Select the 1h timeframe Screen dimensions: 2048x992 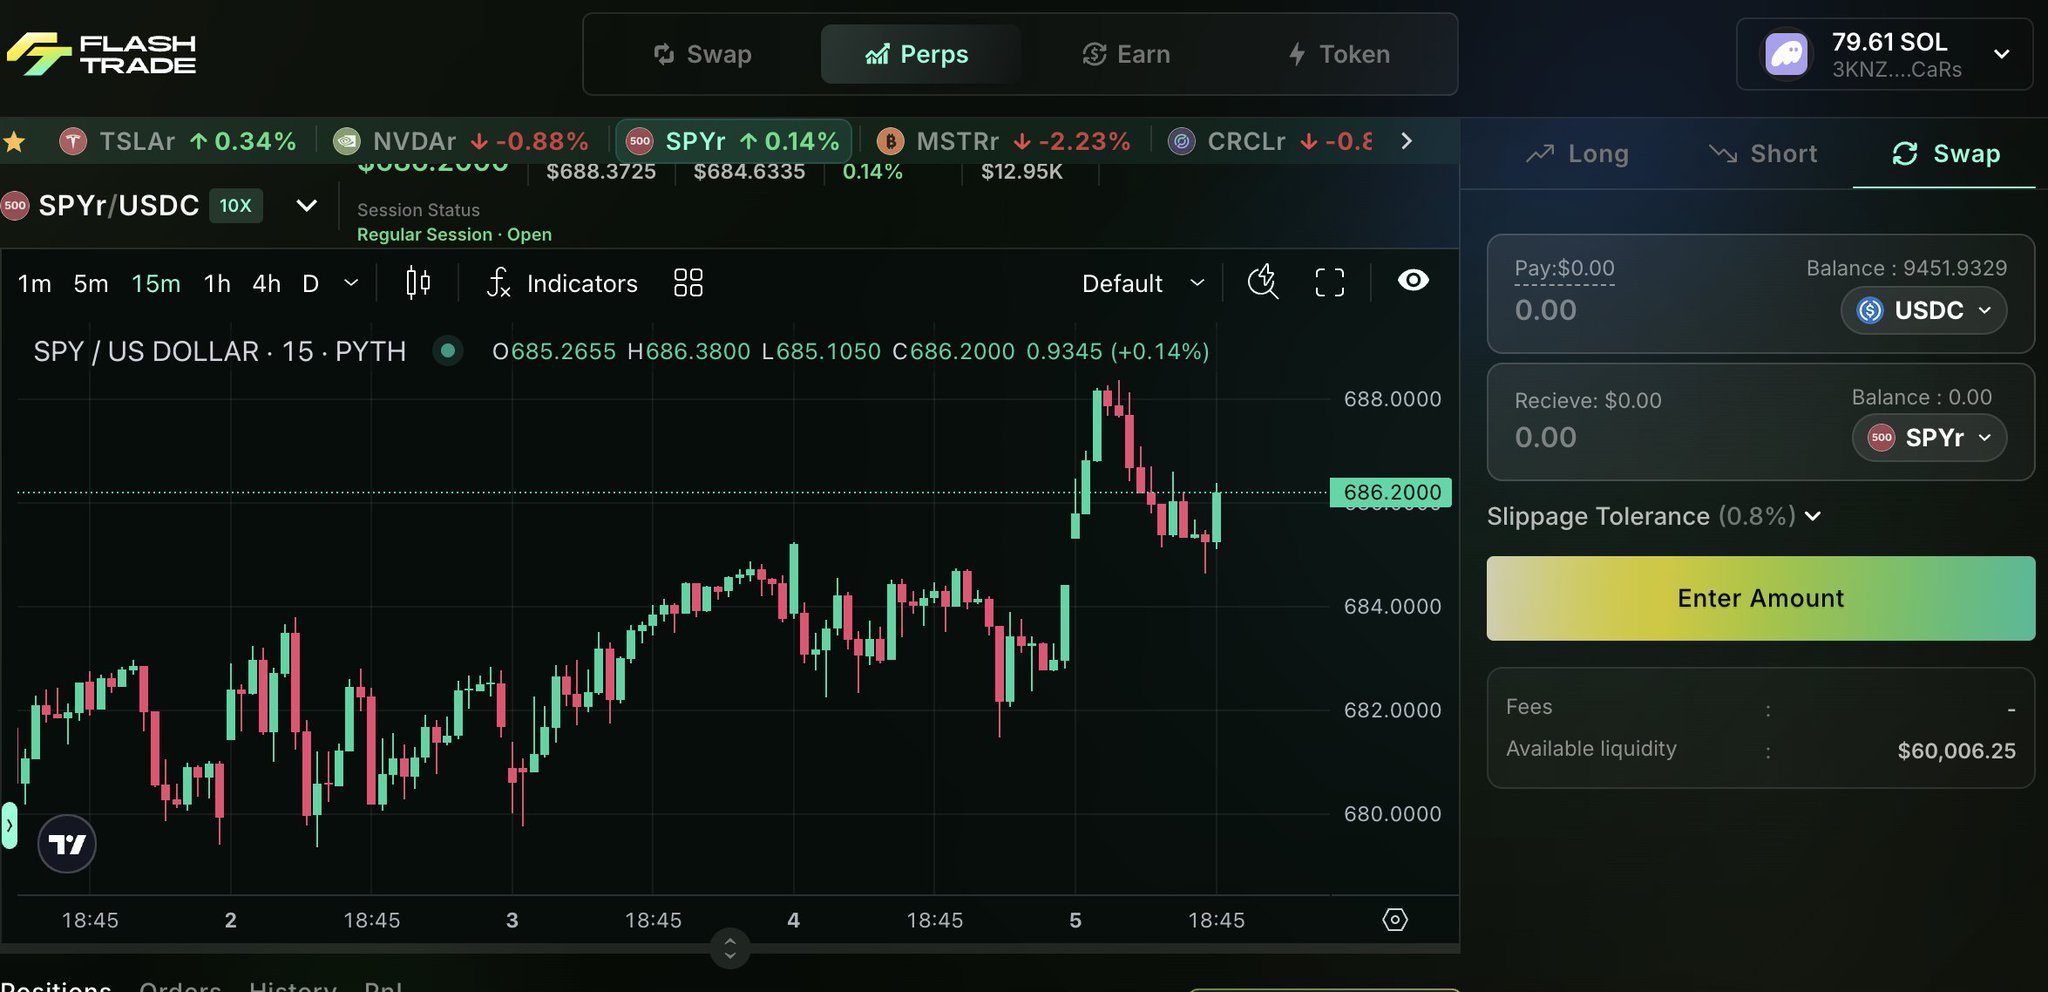coord(217,284)
